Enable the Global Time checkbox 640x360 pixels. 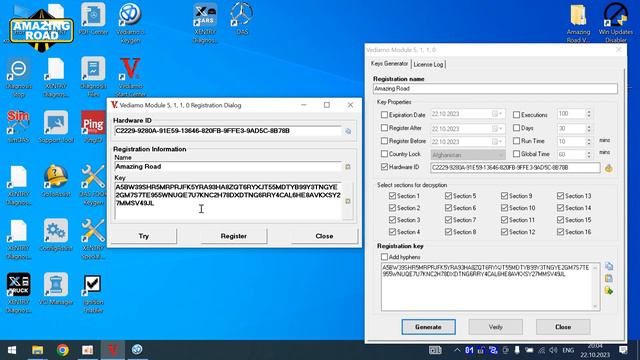point(516,154)
